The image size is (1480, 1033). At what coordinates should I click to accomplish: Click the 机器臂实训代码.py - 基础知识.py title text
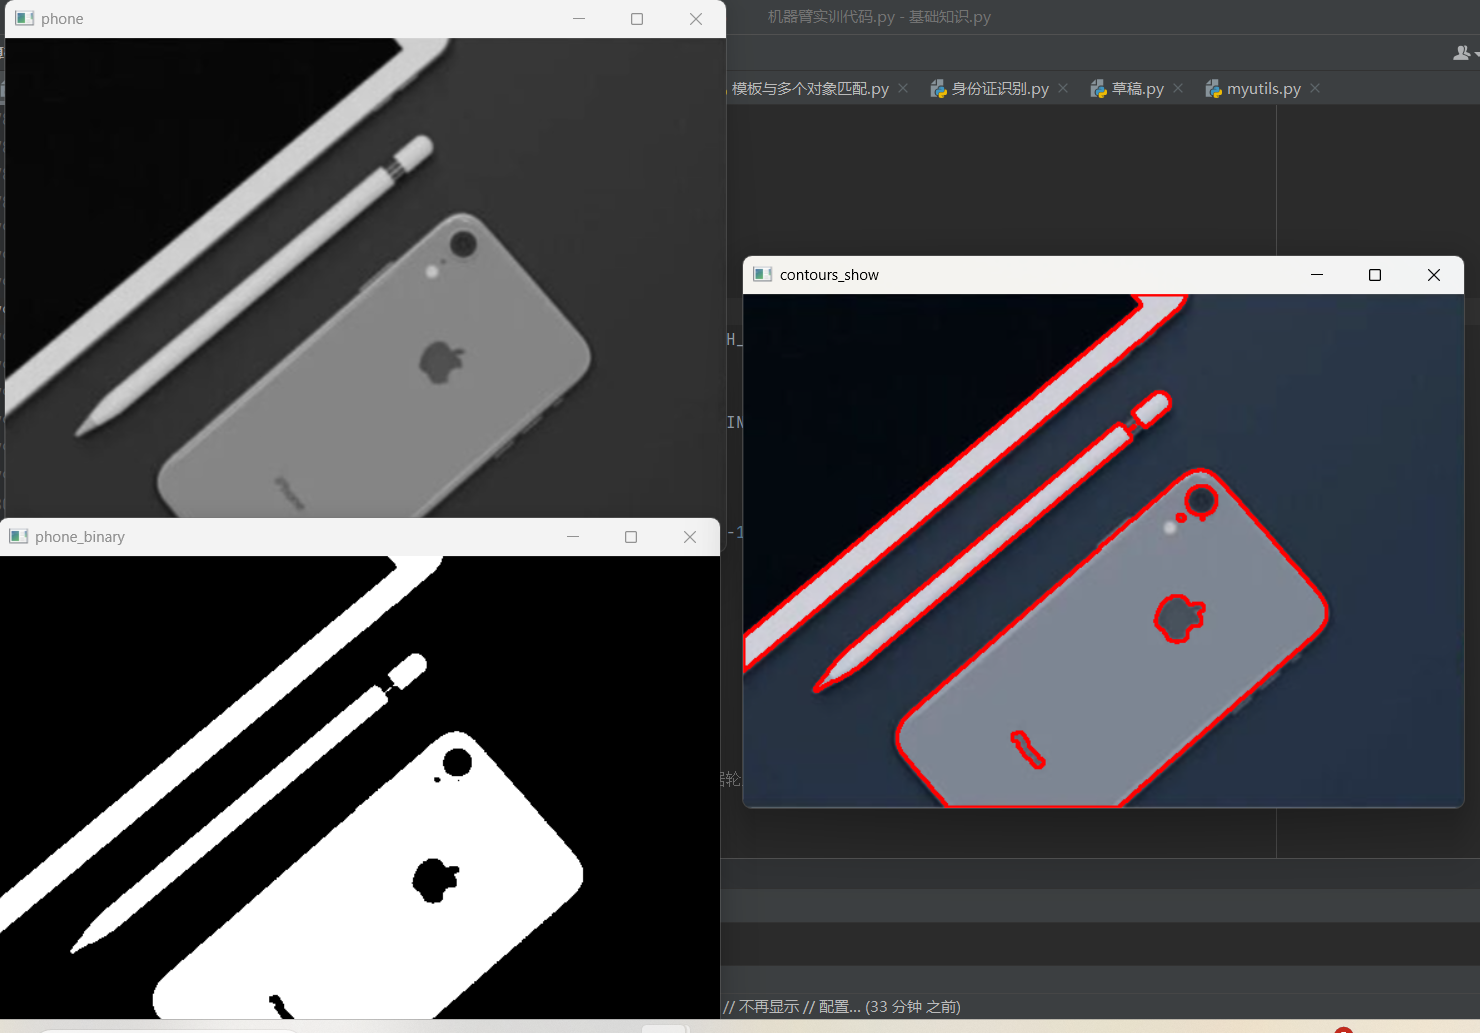(879, 17)
